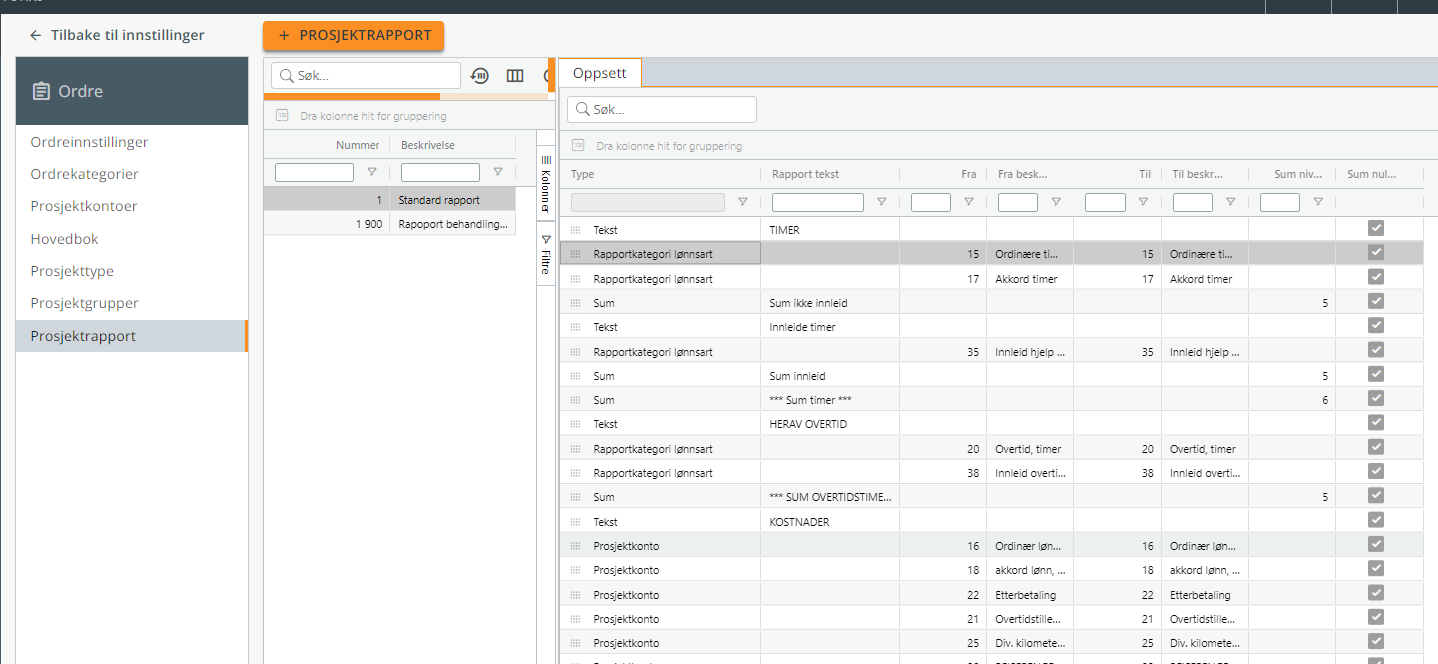
Task: Open Prosjektkontoer in Ordre menu
Action: click(84, 206)
